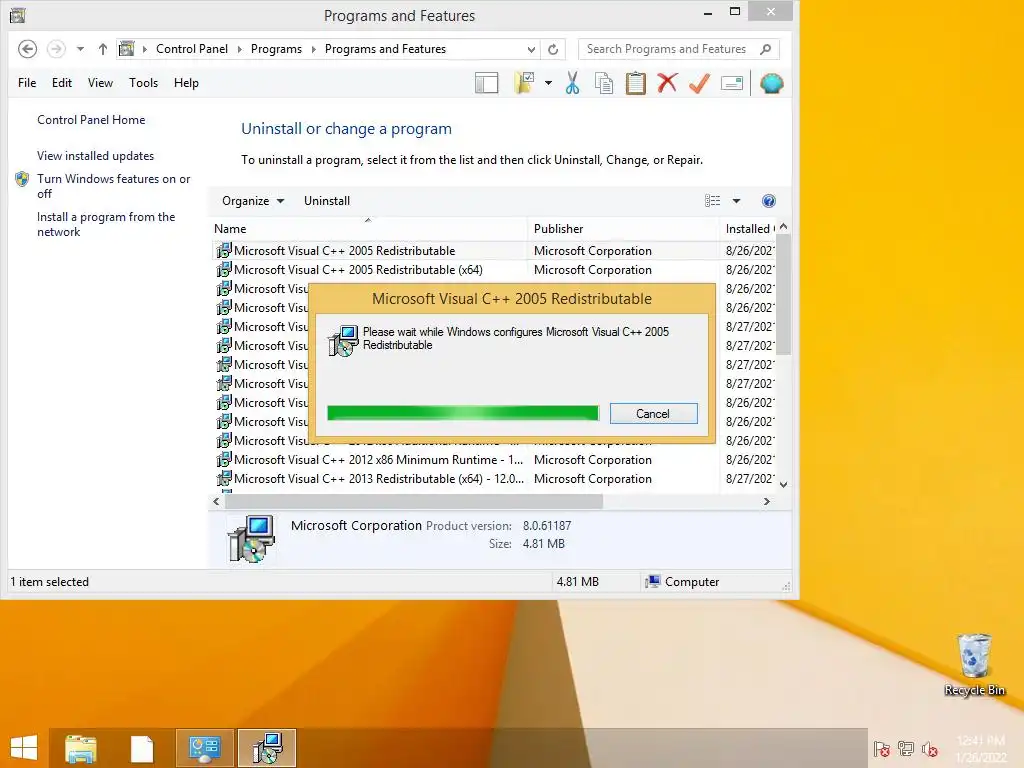Open Control Panel Home link
The height and width of the screenshot is (768, 1024).
tap(91, 120)
